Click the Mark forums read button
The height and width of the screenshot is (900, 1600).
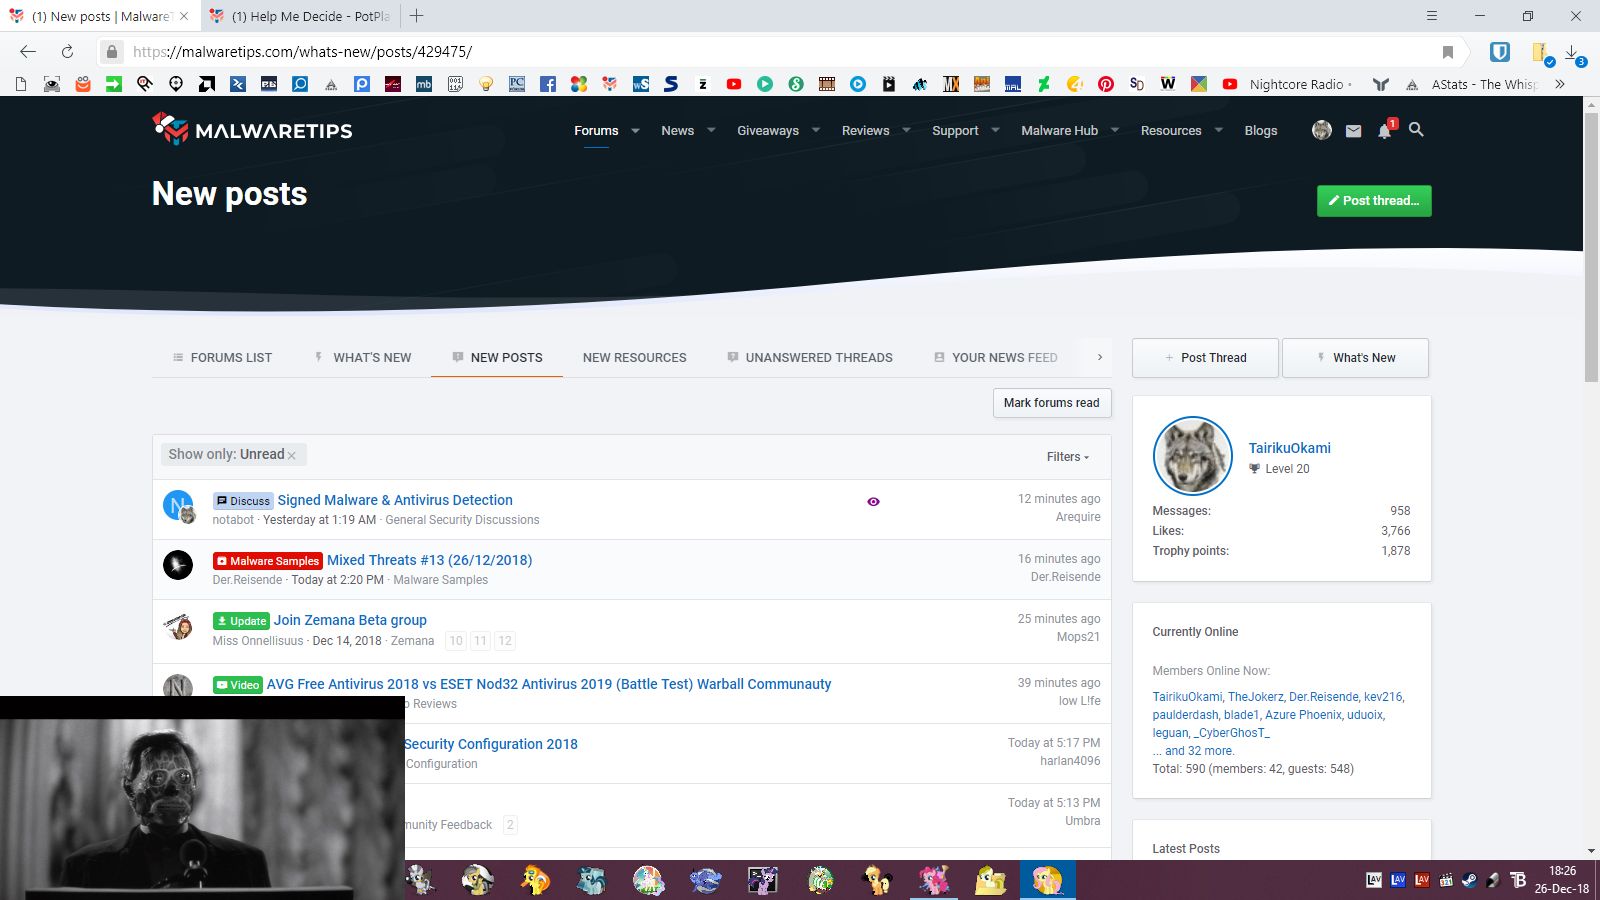pos(1051,403)
